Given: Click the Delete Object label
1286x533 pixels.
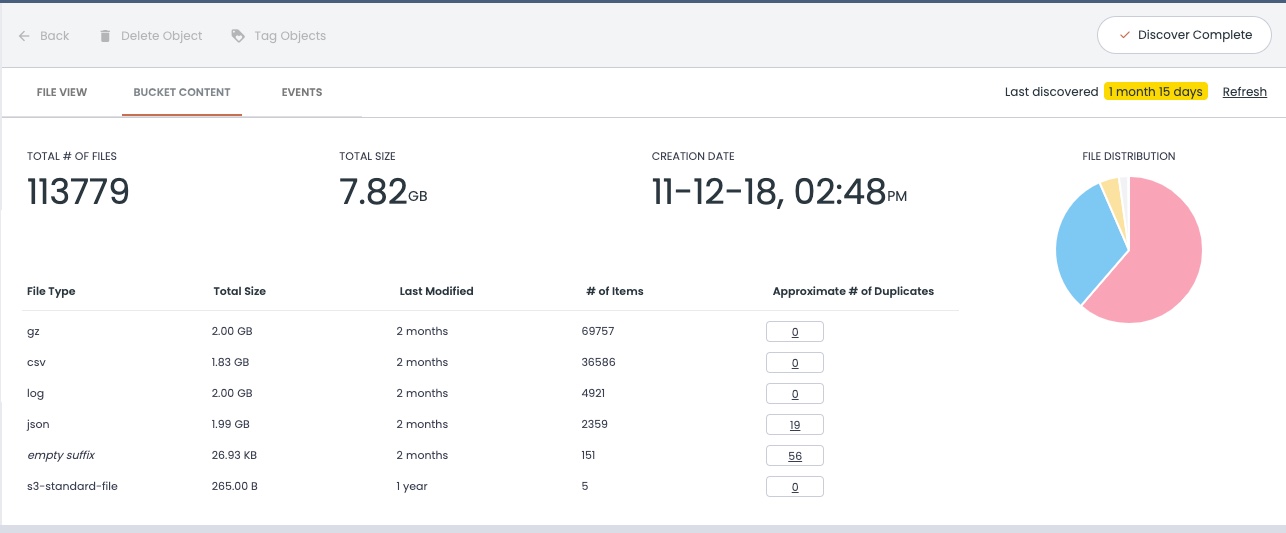Looking at the screenshot, I should pyautogui.click(x=162, y=36).
